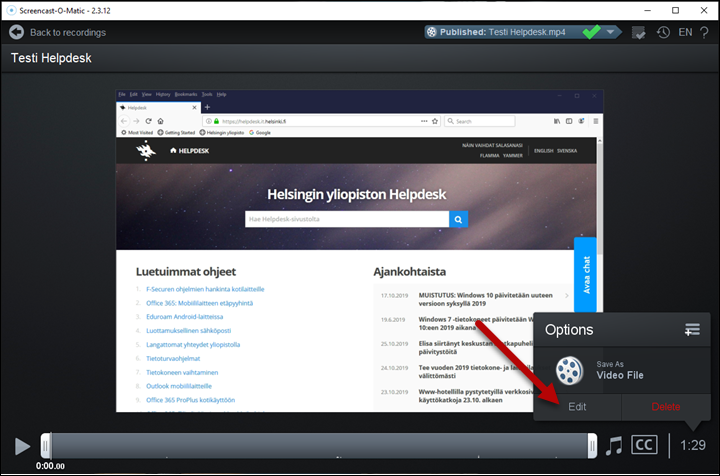This screenshot has height=476, width=720.
Task: Open help with the question mark icon
Action: pyautogui.click(x=704, y=33)
